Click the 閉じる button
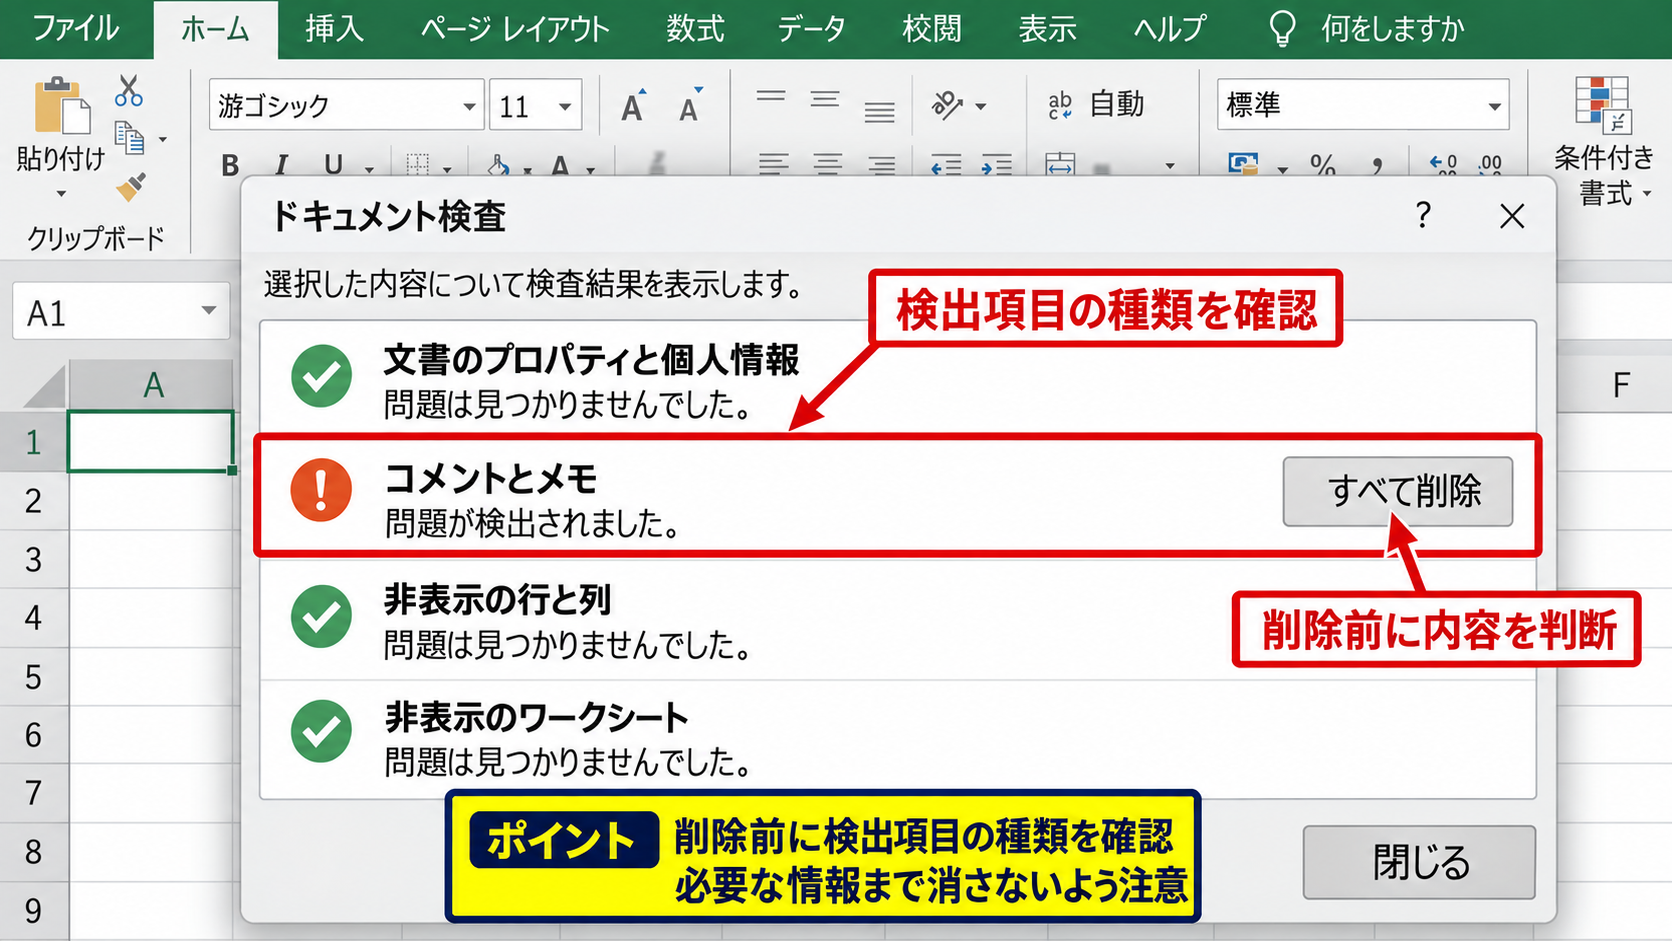 1419,862
